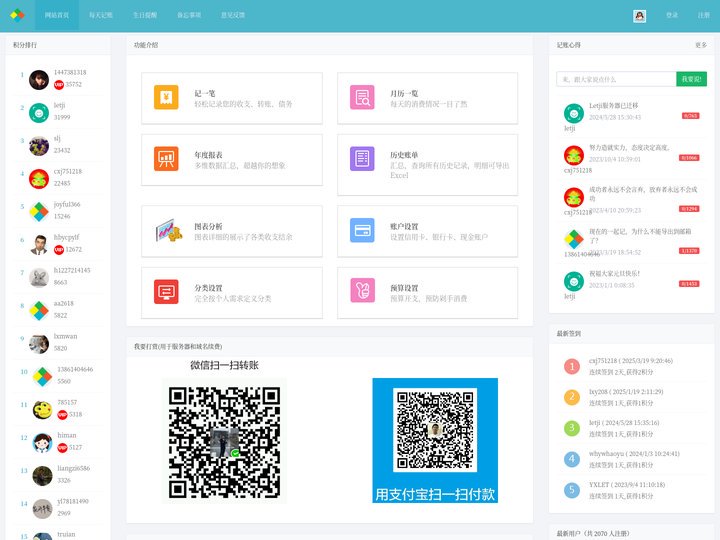This screenshot has width=720, height=540.
Task: Click the 注册 link in header
Action: point(704,15)
